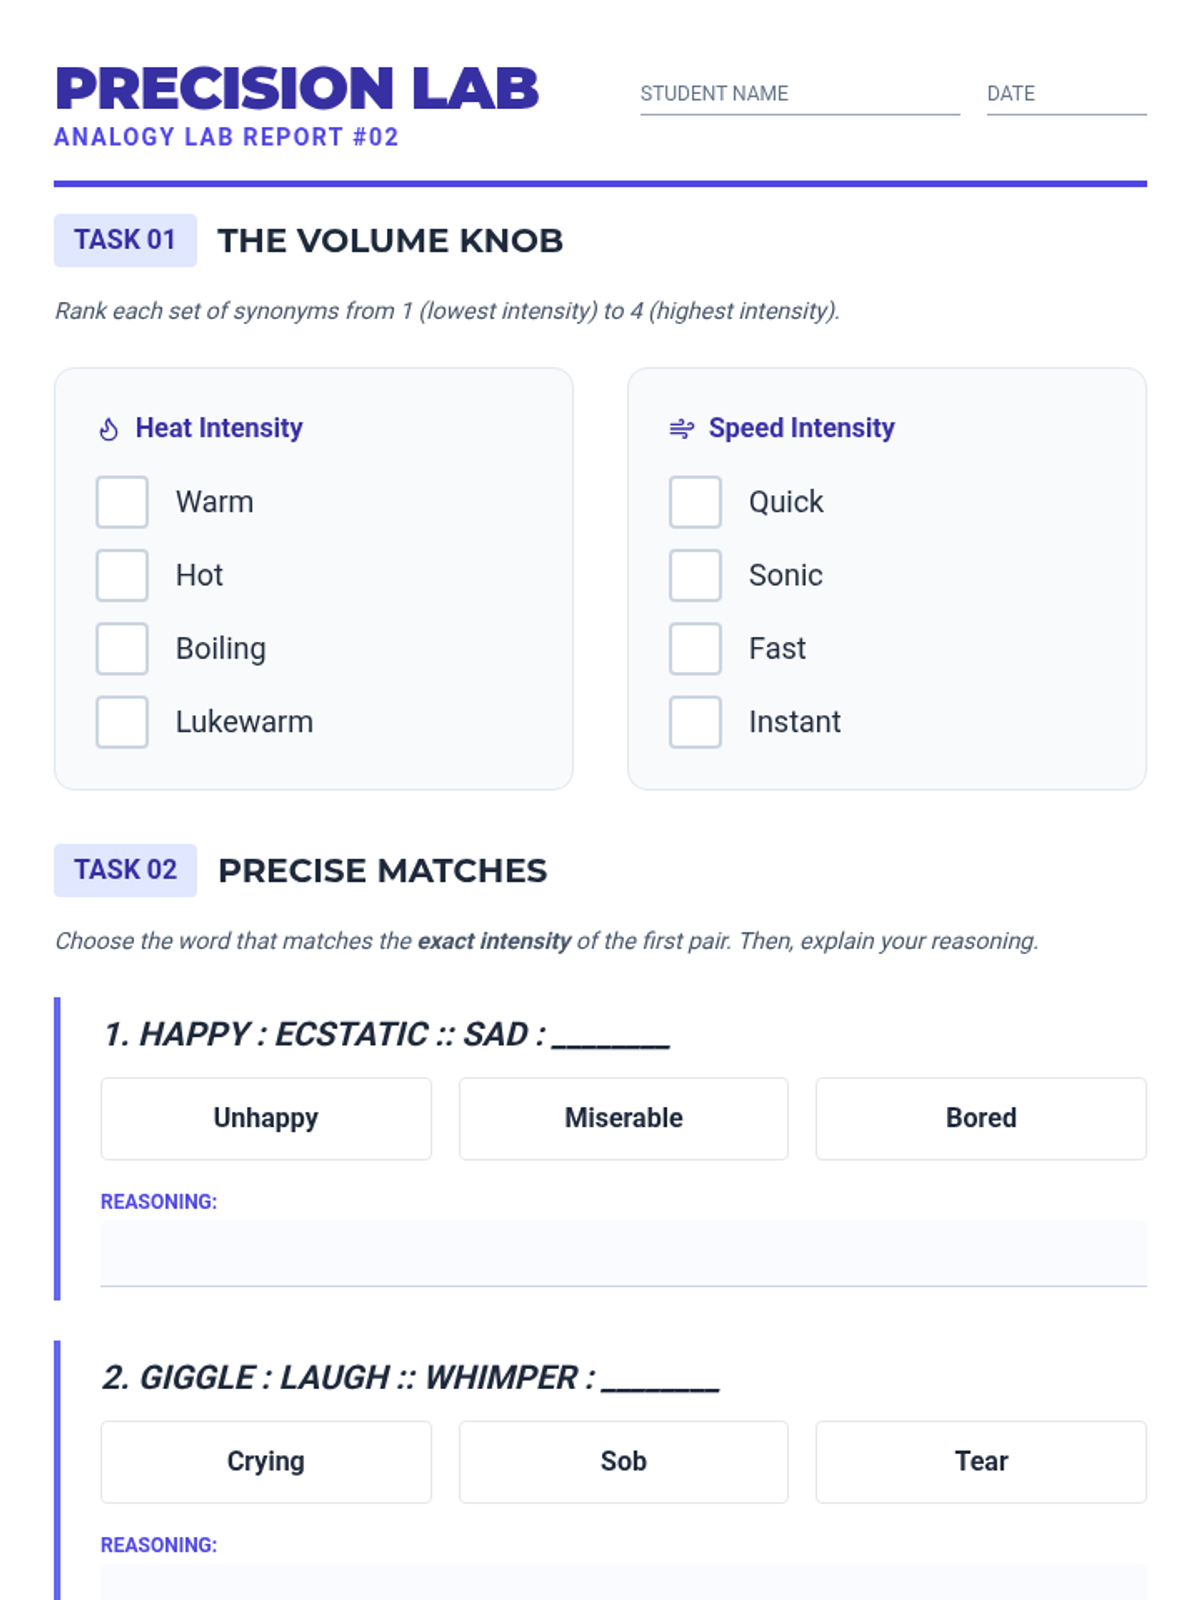Click the wind icon beside Speed Intensity
Screen dimensions: 1200x1600
tap(682, 429)
